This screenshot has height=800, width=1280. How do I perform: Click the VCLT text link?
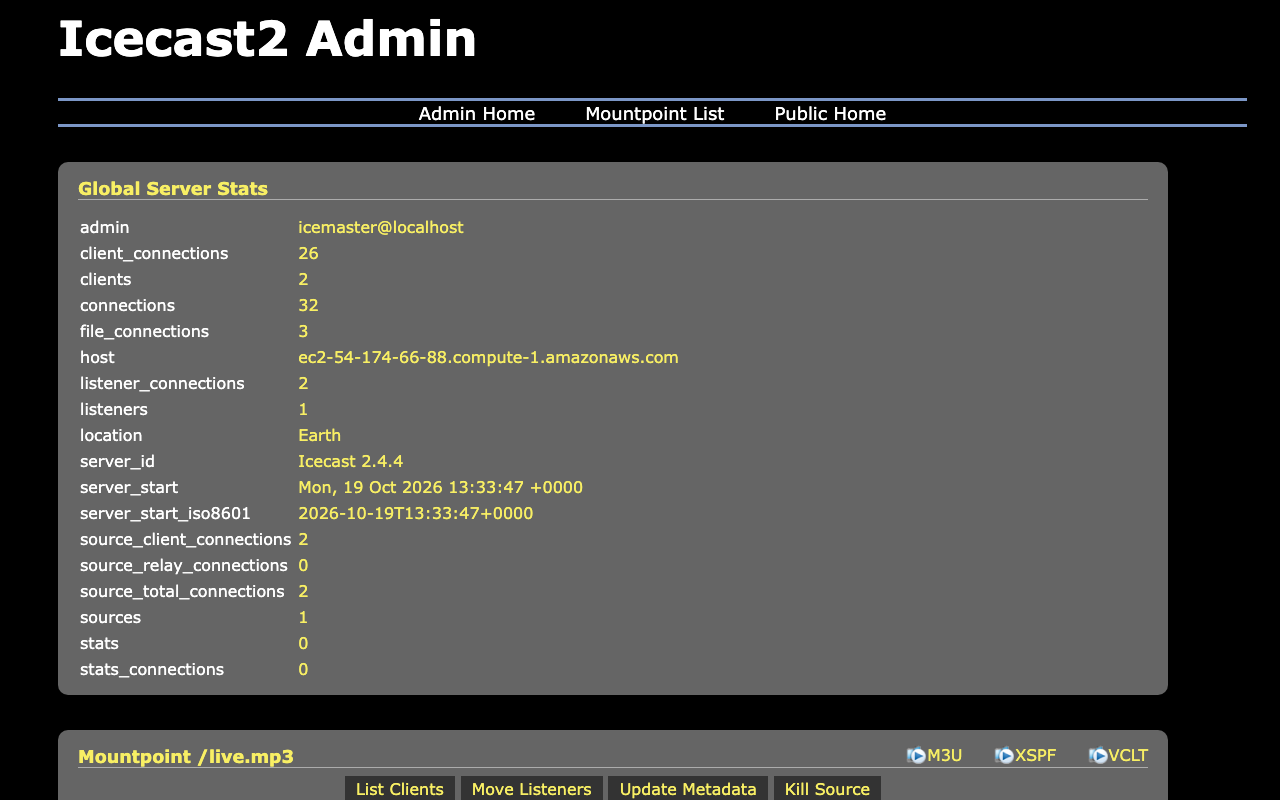[1128, 756]
